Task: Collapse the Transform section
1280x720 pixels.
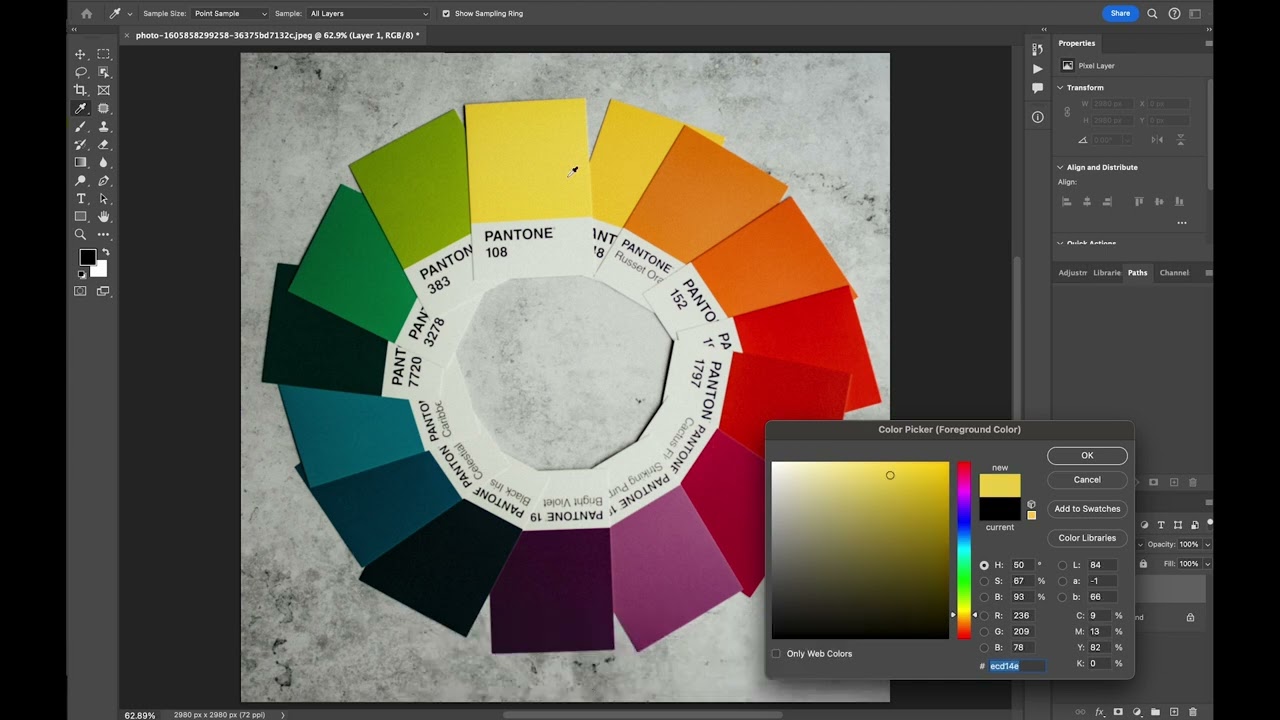Action: [x=1061, y=87]
